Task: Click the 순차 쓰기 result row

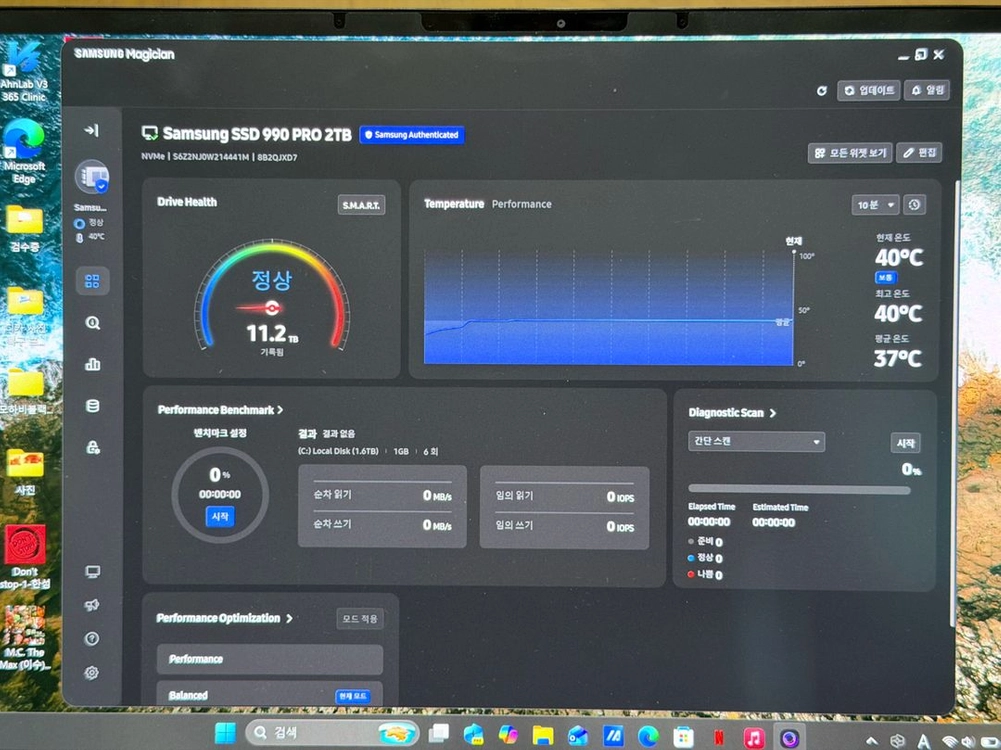Action: [x=382, y=525]
